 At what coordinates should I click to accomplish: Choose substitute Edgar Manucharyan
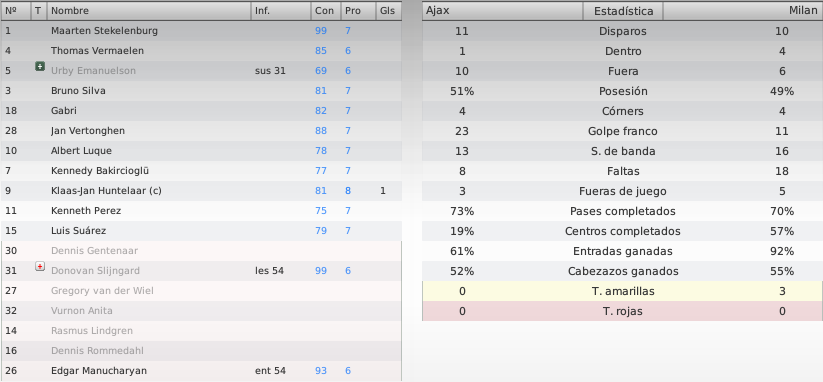202,371
